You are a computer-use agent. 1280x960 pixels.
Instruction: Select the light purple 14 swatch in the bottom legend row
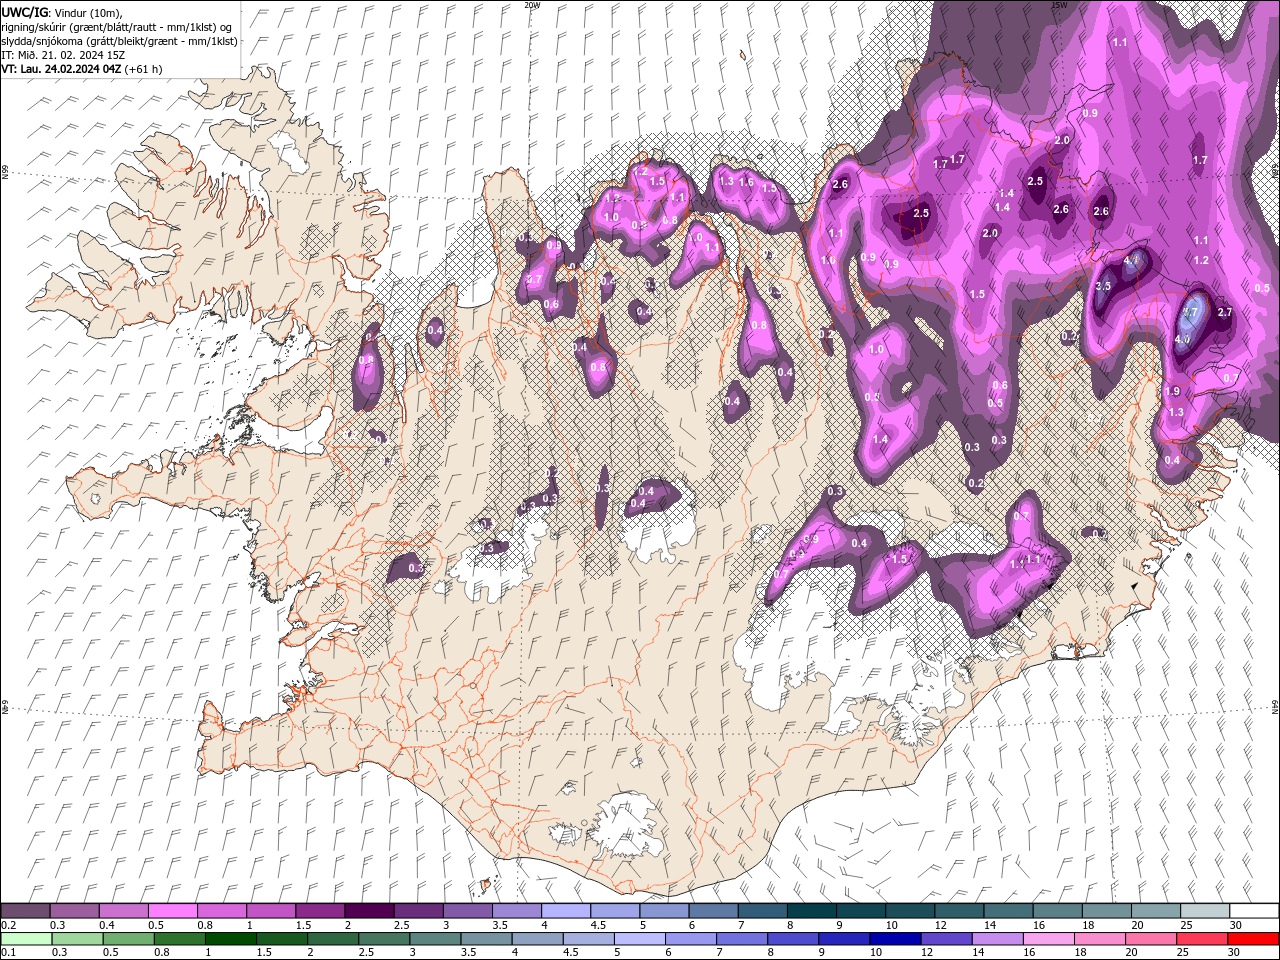997,939
